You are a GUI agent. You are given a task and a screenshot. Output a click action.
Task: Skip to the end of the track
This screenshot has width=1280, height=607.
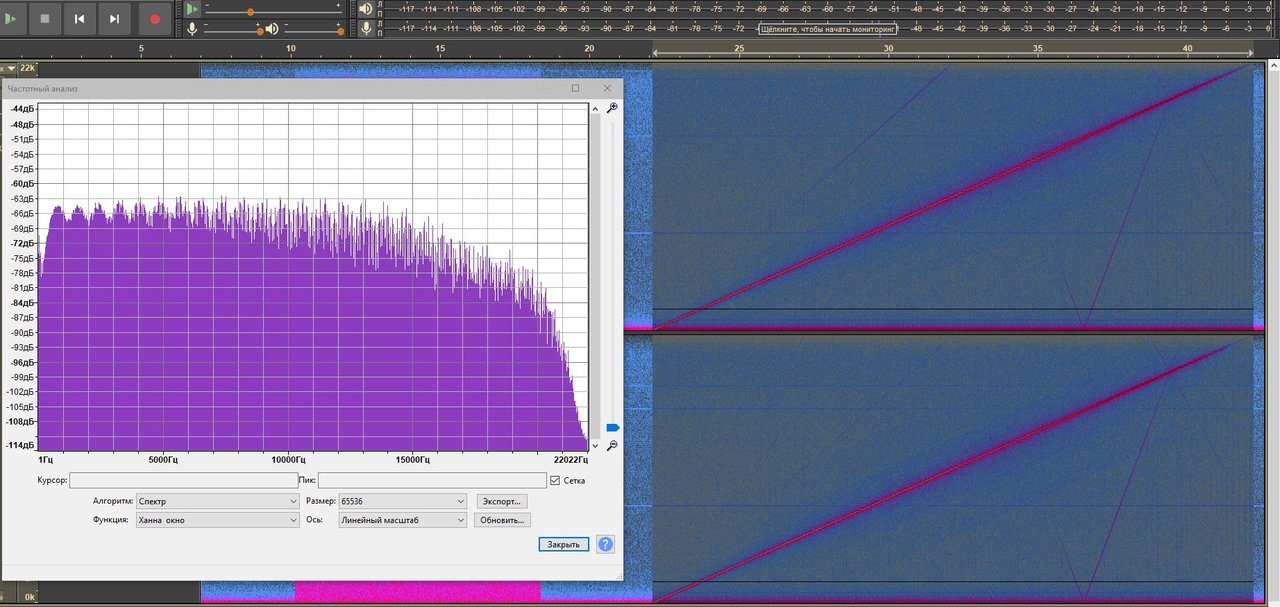[114, 18]
